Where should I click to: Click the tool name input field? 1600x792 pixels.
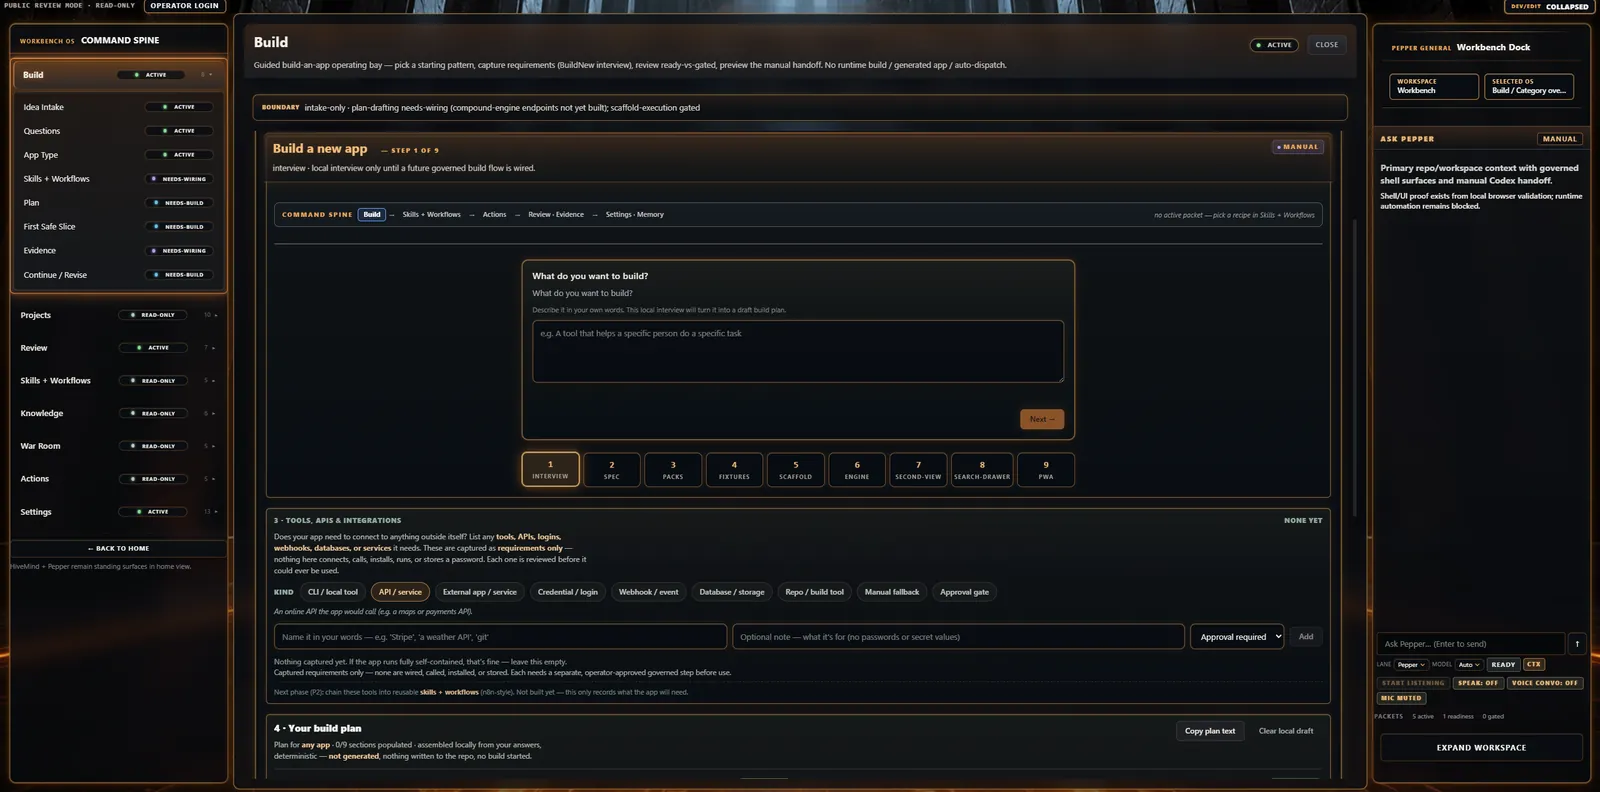(x=500, y=637)
